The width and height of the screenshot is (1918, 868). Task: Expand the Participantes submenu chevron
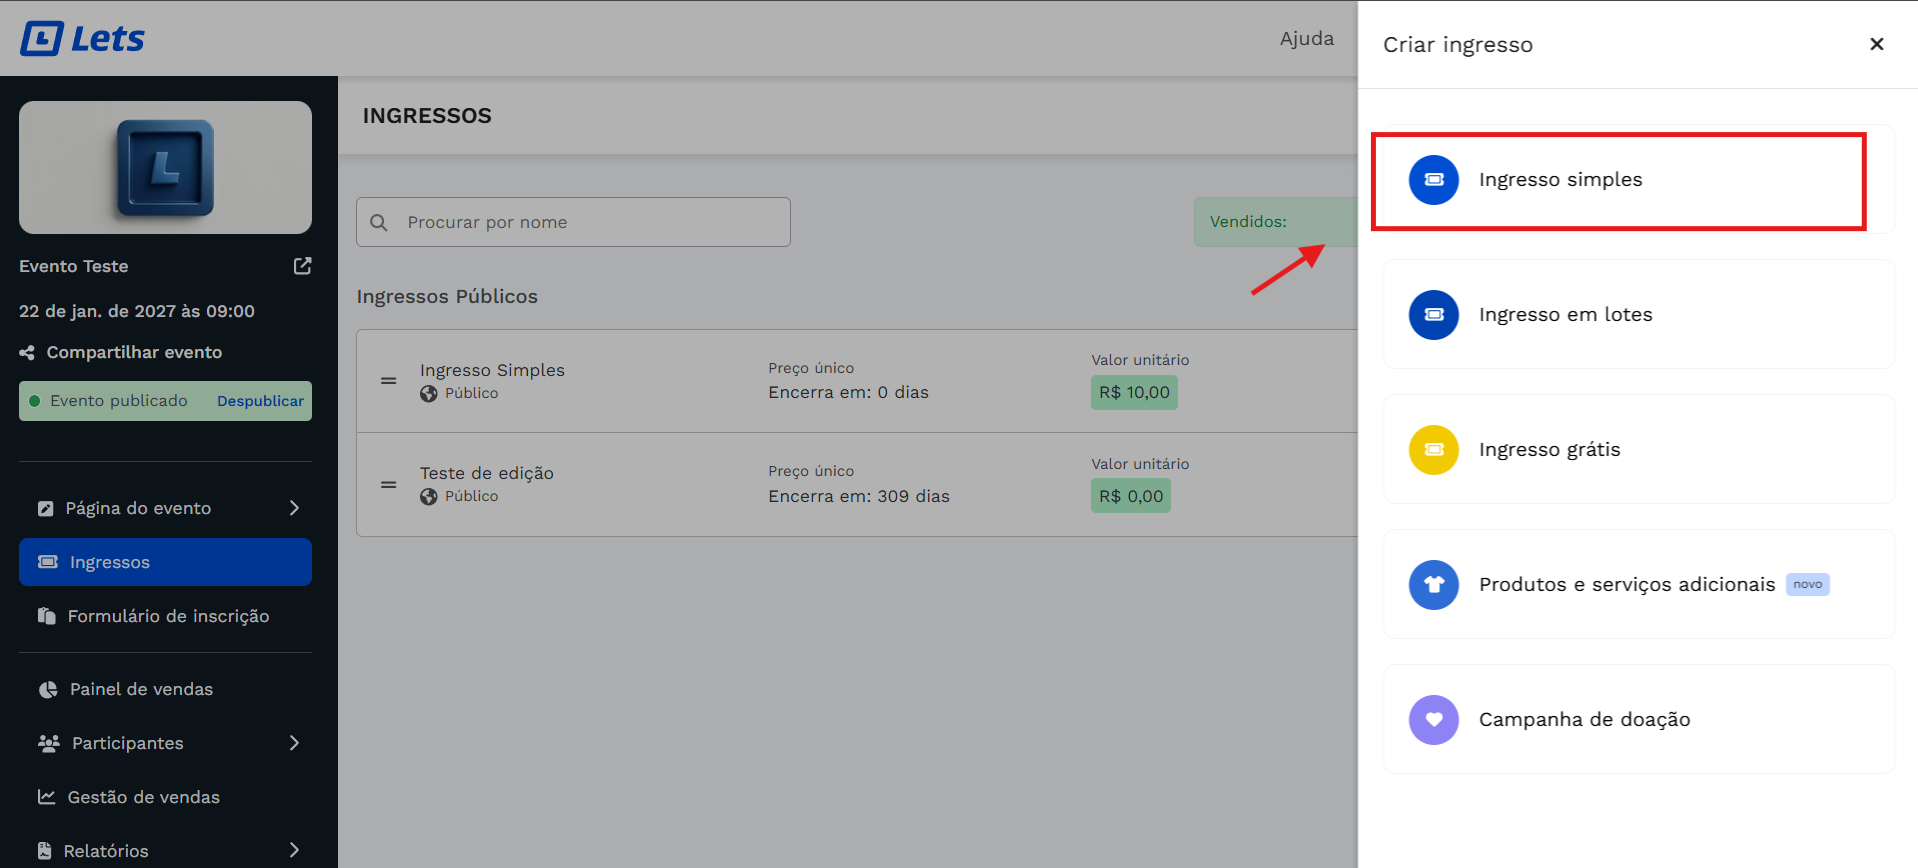click(294, 743)
